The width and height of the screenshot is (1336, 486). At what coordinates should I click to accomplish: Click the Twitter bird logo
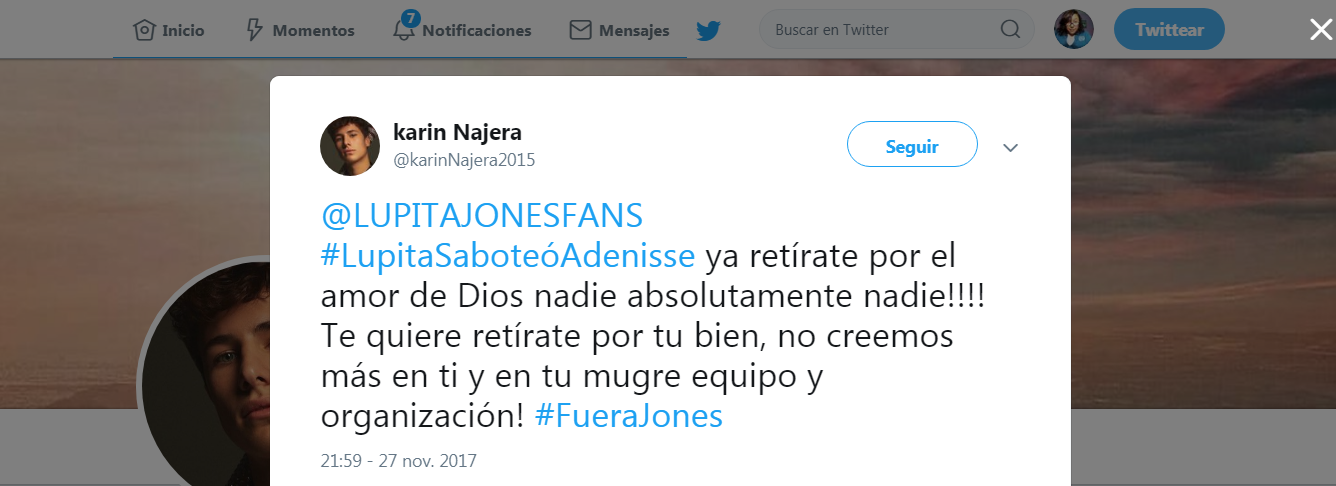coord(709,30)
